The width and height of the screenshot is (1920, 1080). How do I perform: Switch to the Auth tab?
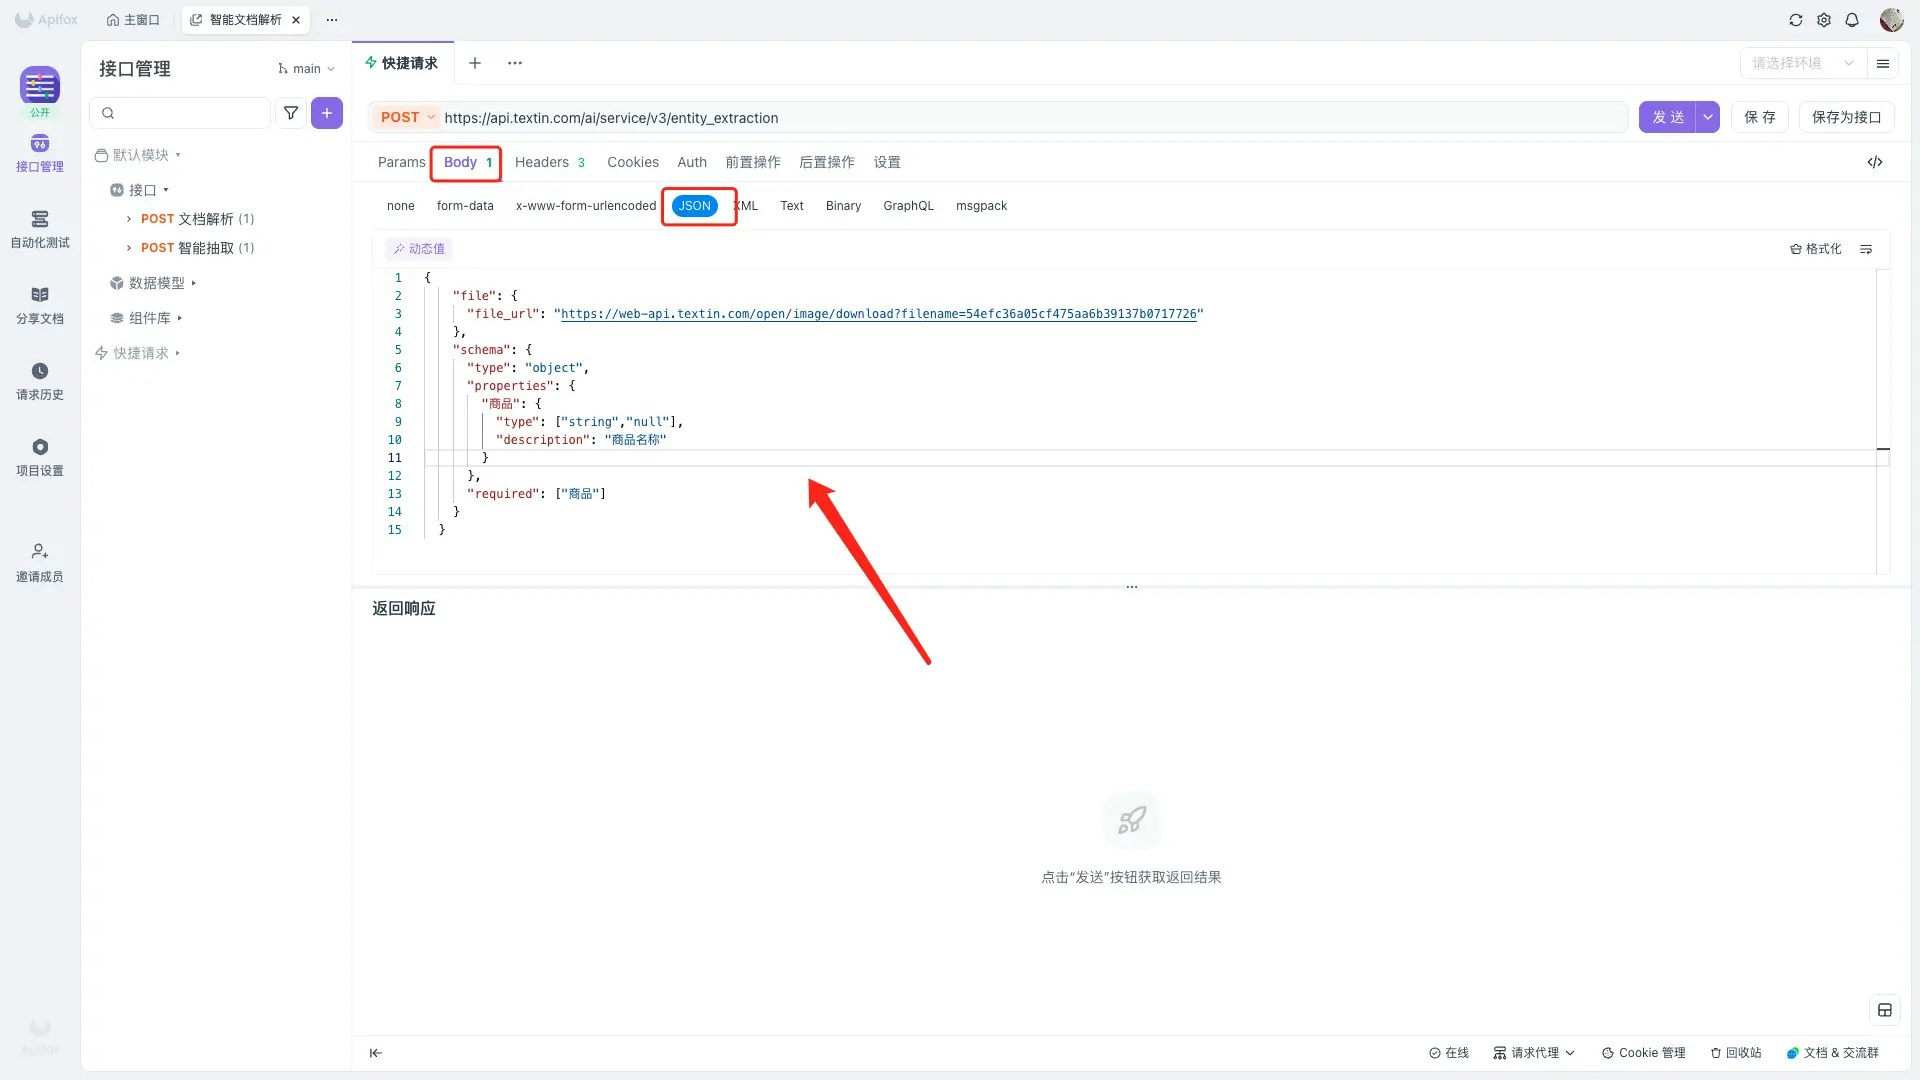[692, 162]
